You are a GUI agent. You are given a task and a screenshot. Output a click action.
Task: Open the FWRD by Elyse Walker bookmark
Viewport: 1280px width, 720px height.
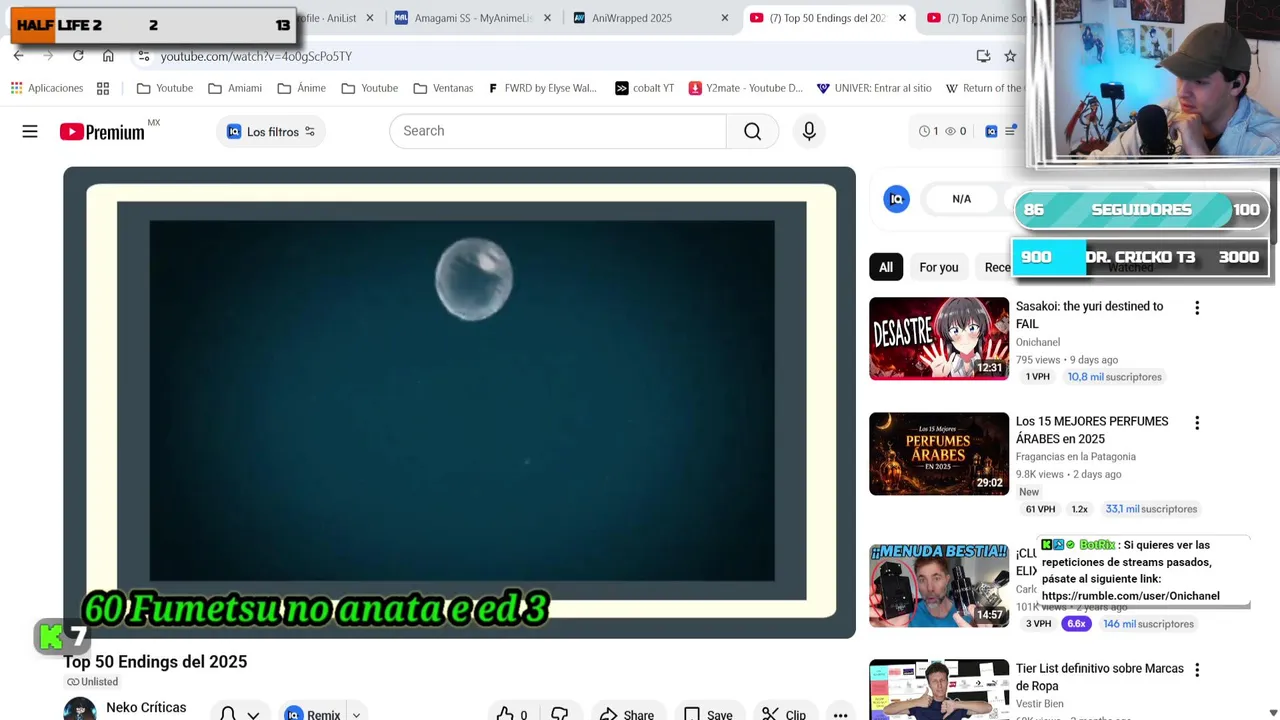coord(542,88)
